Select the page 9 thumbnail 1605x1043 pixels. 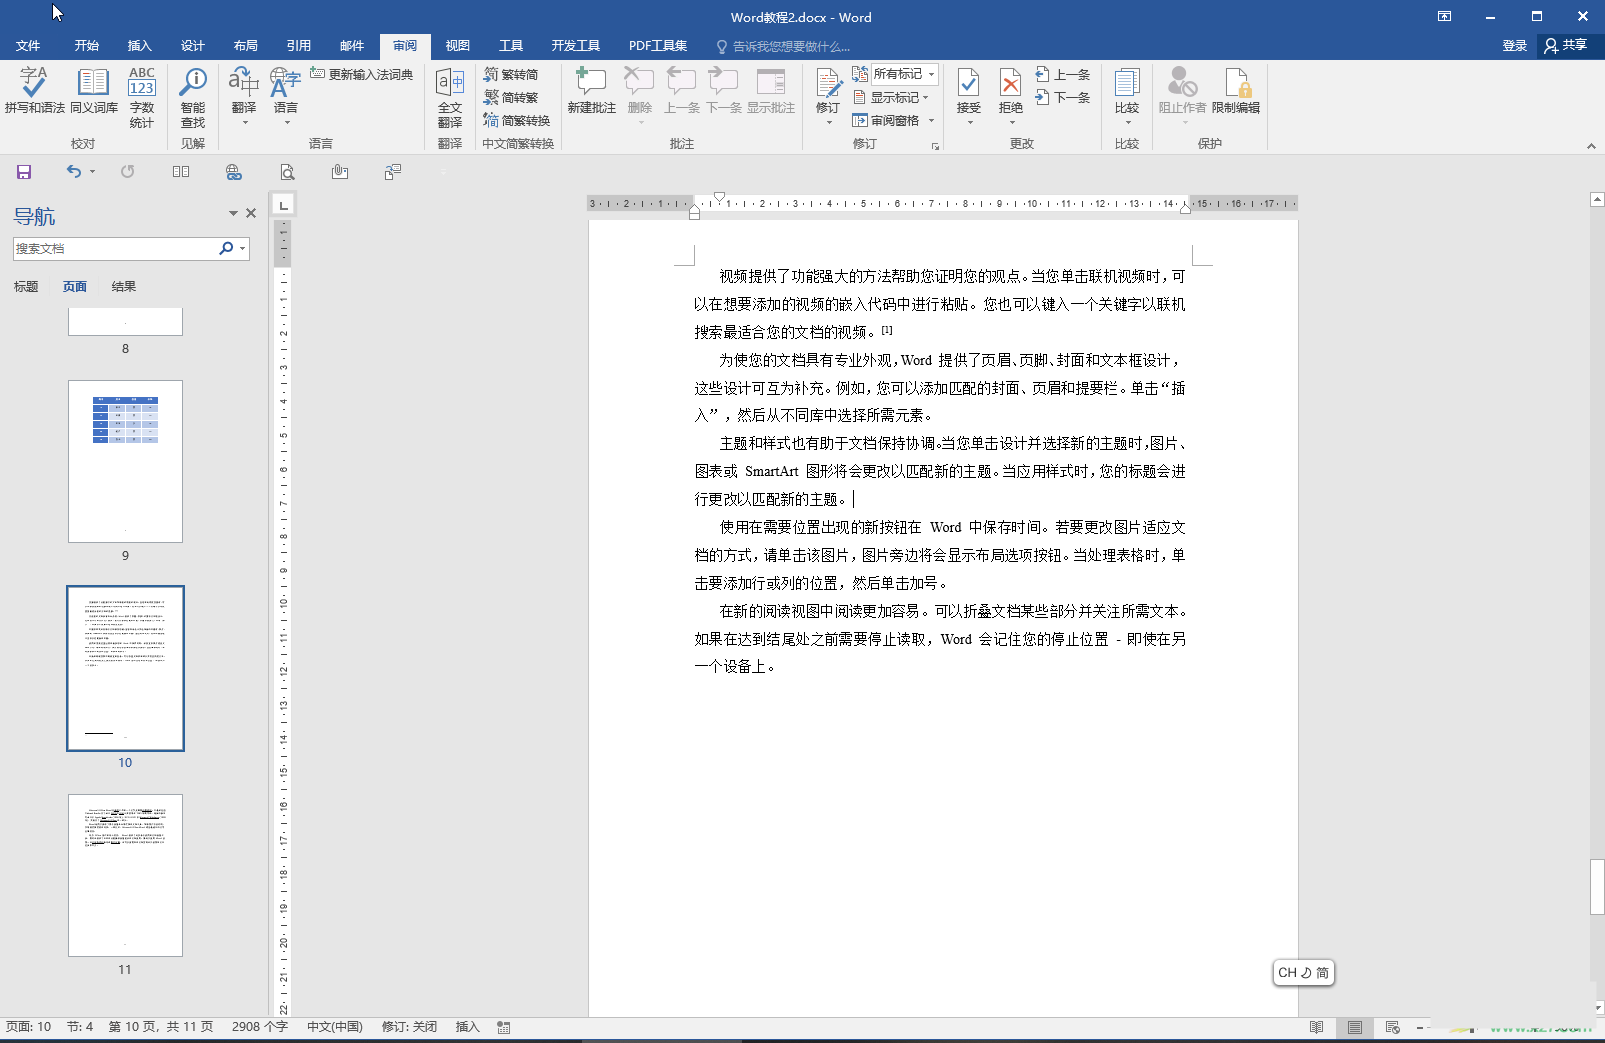(126, 461)
